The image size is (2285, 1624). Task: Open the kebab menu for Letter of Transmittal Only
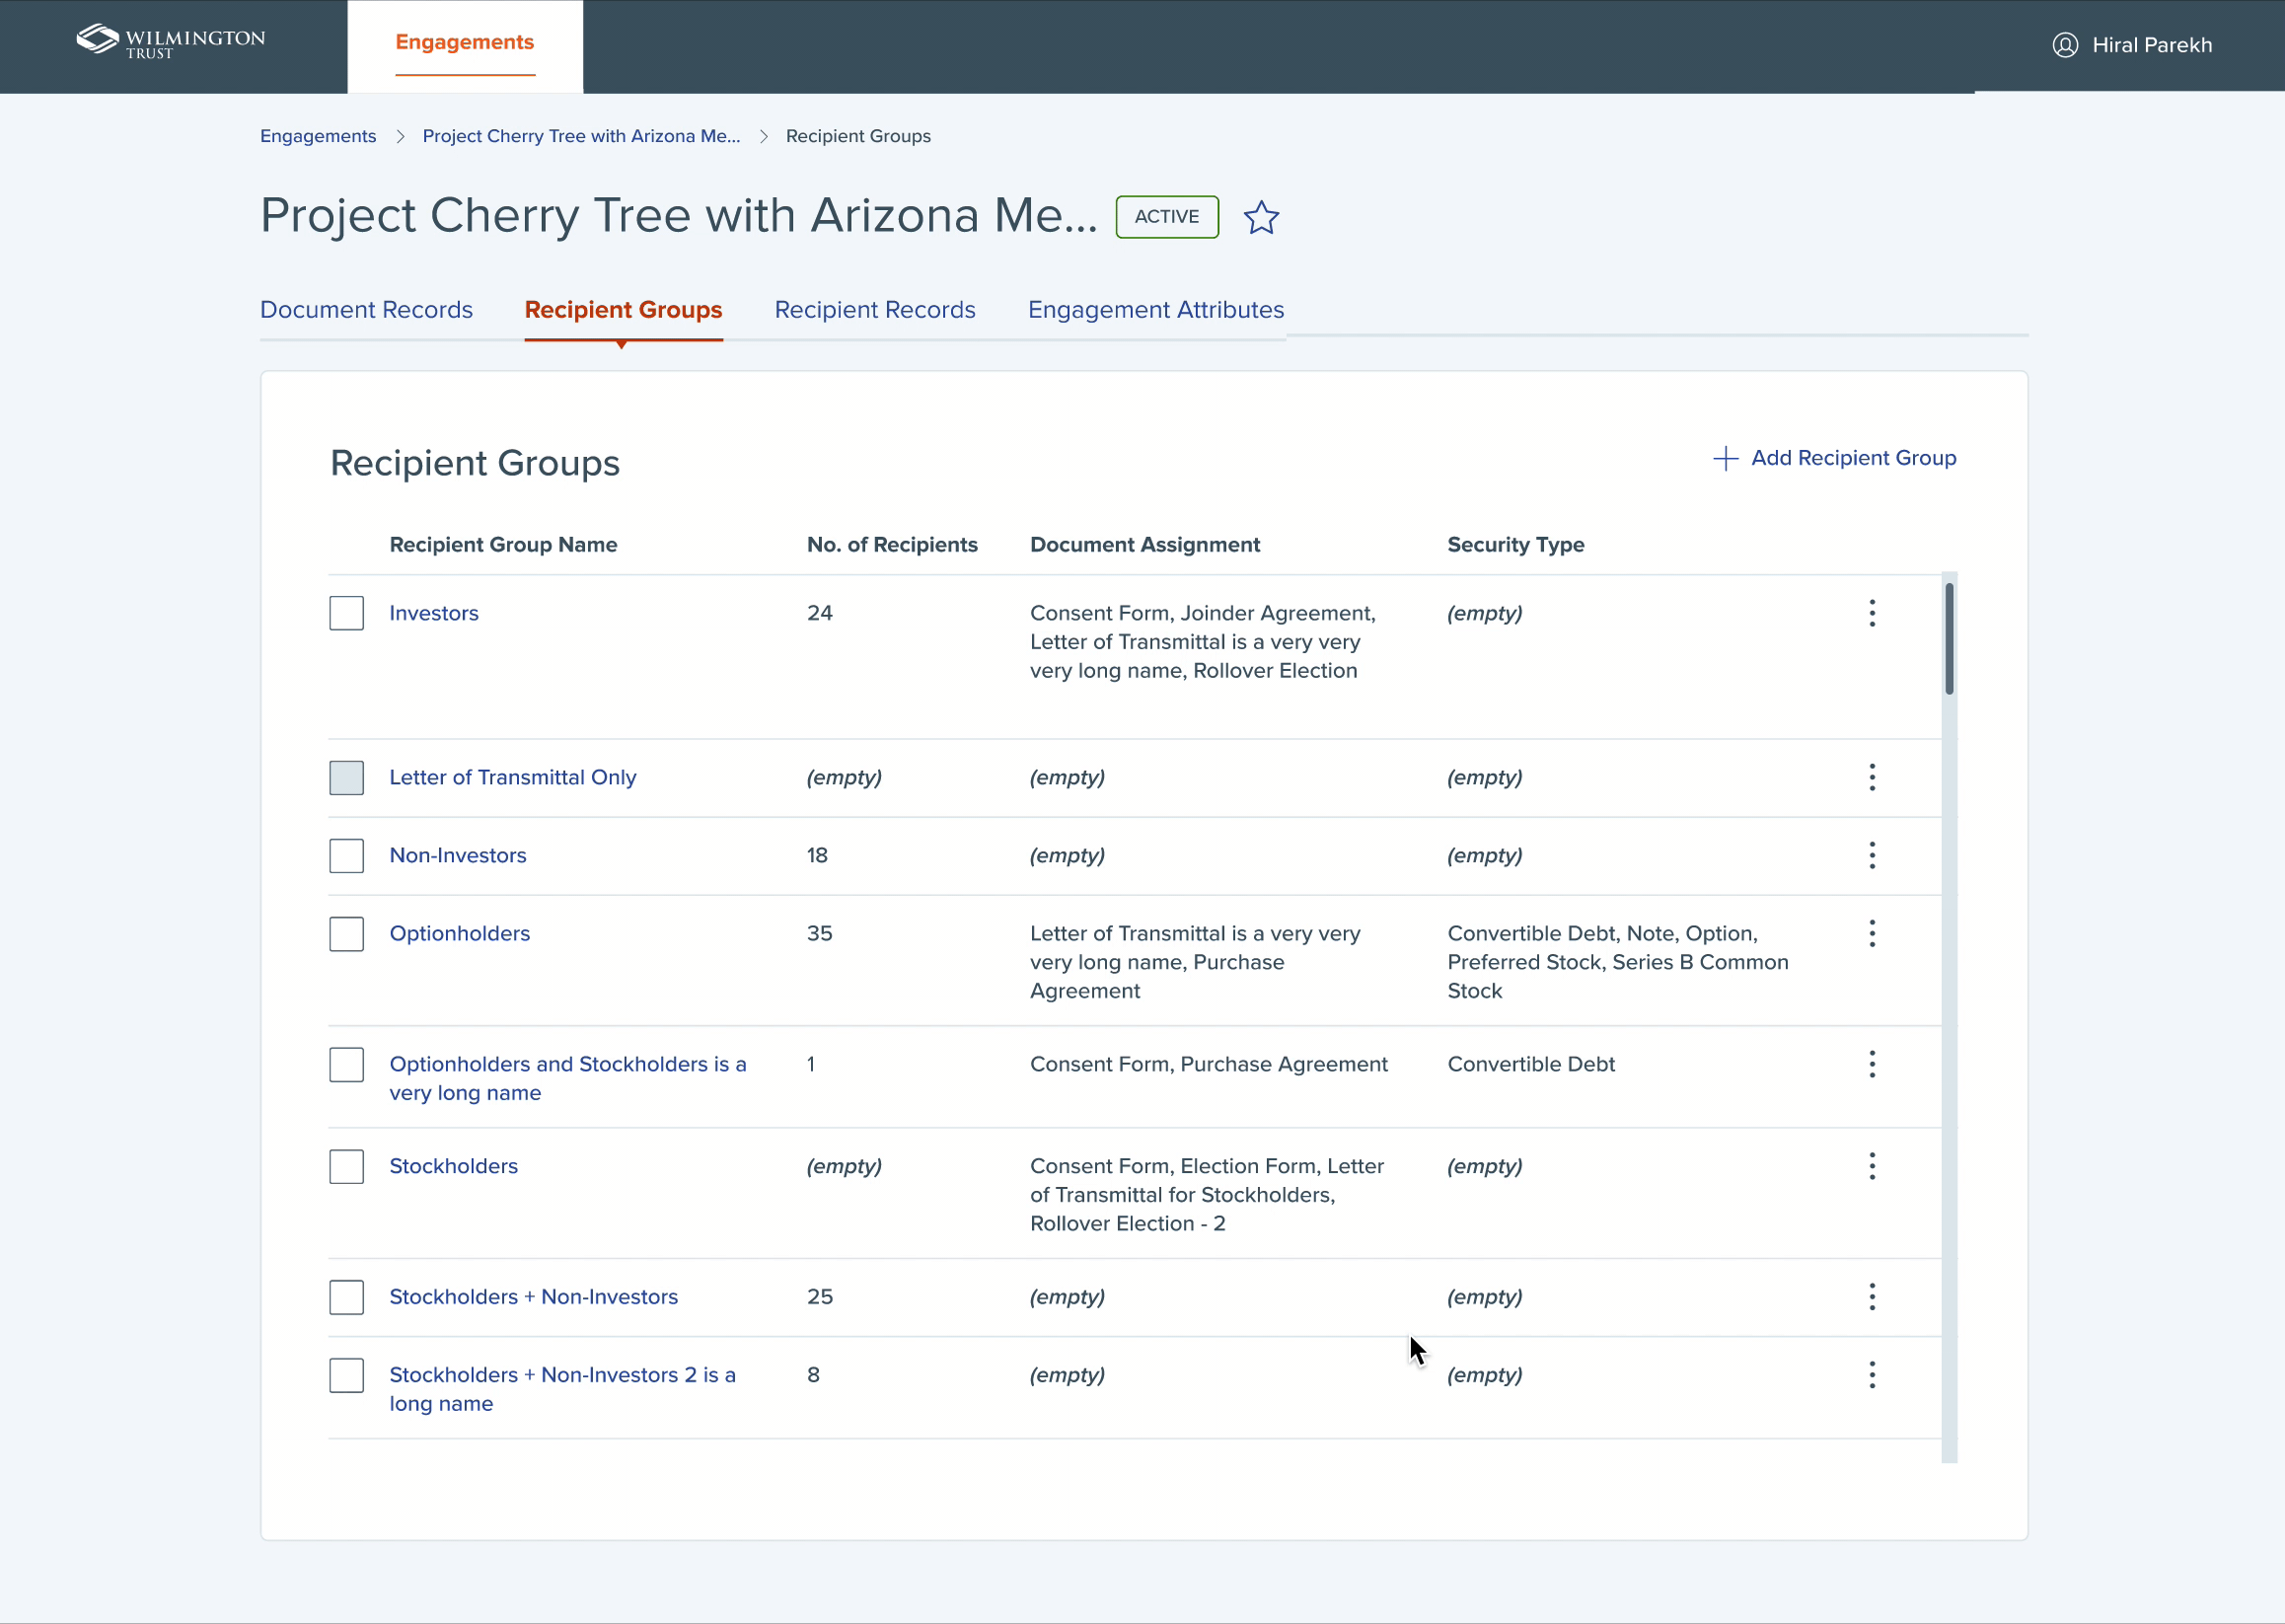tap(1872, 777)
